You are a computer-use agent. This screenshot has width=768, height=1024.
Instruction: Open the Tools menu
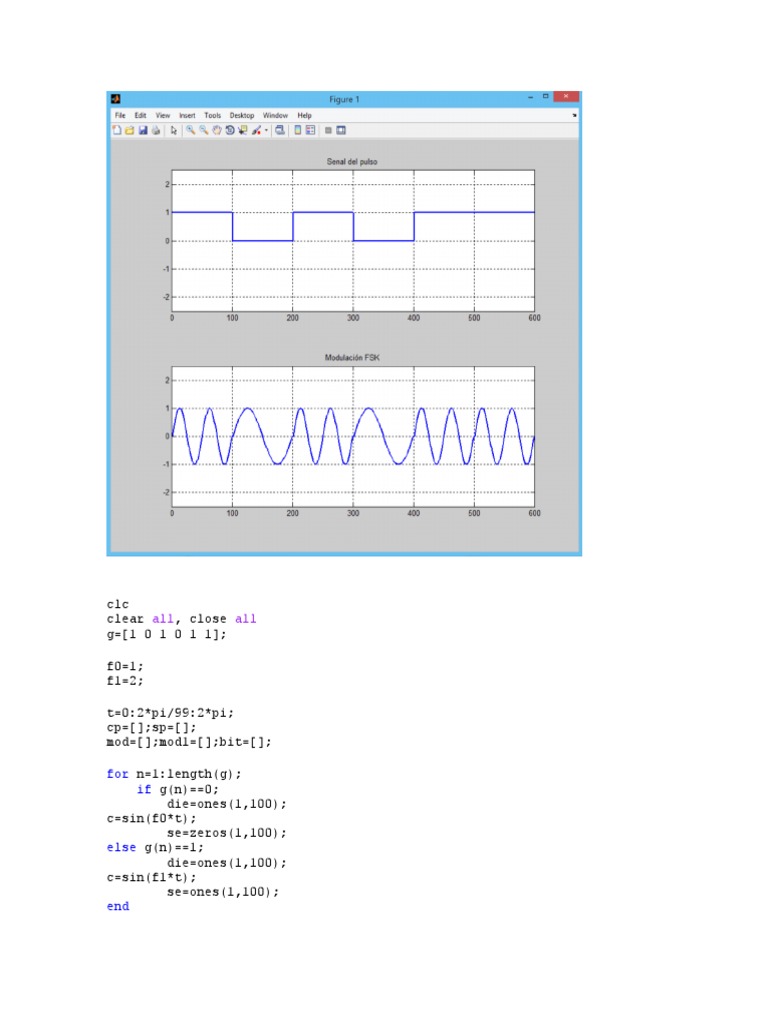coord(213,115)
